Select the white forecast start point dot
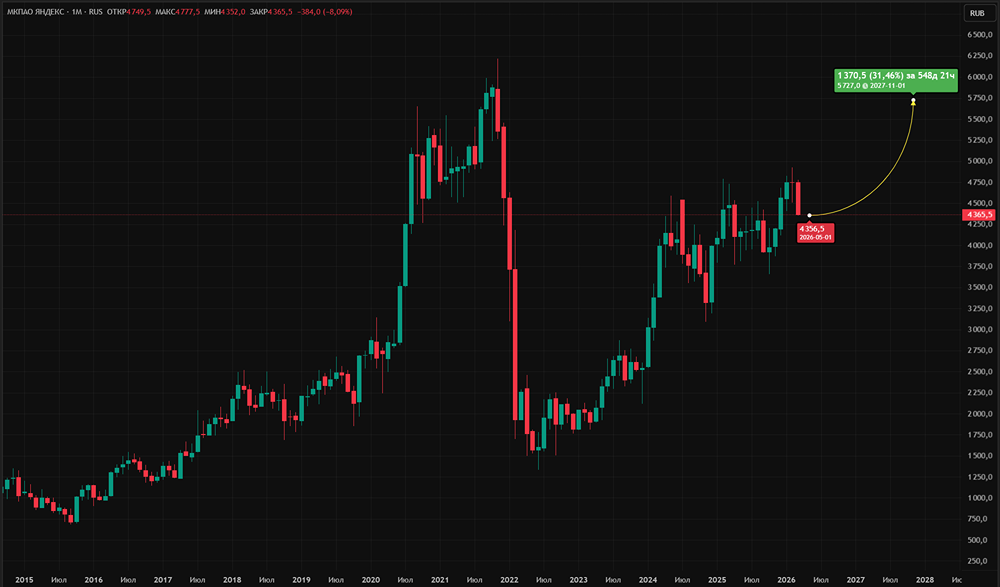This screenshot has width=1000, height=587. point(809,215)
